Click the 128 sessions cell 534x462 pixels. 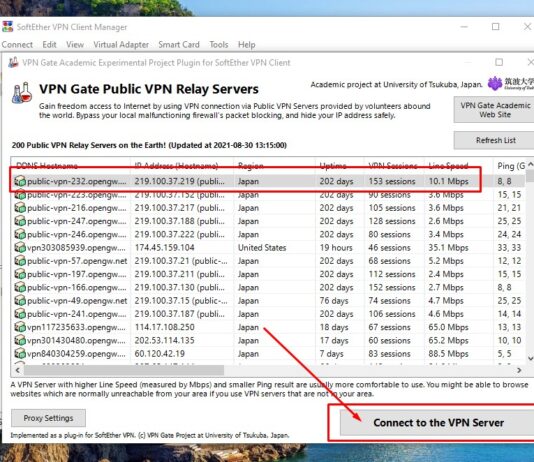(x=392, y=221)
